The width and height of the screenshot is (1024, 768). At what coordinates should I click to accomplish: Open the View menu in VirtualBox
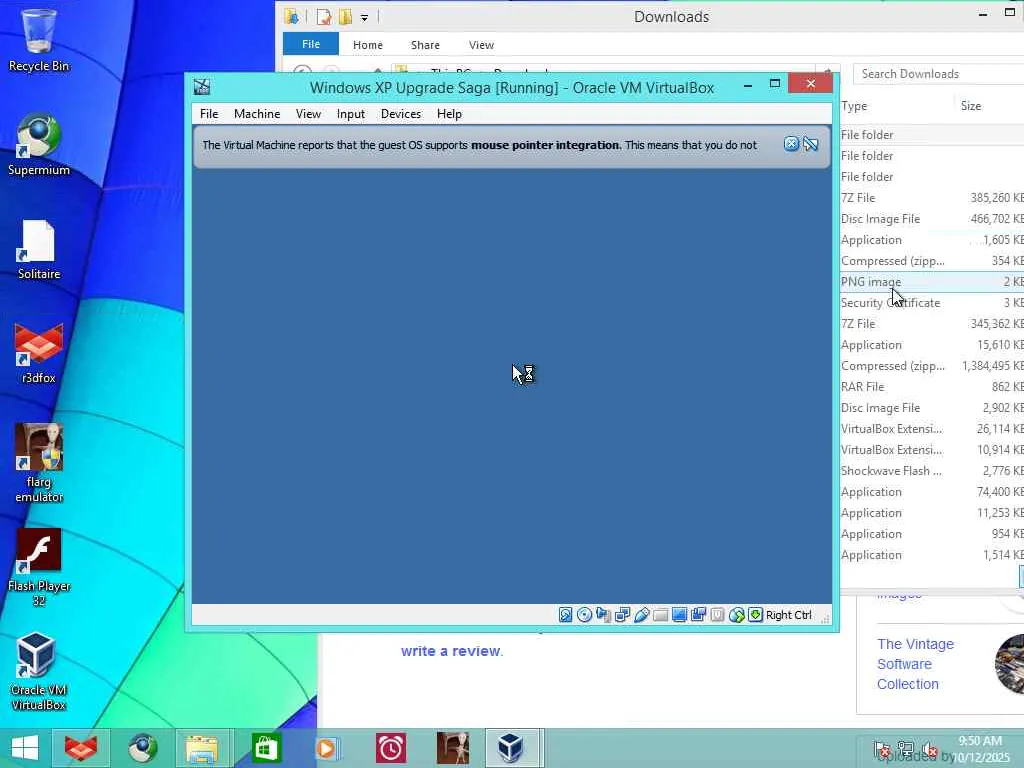(308, 114)
